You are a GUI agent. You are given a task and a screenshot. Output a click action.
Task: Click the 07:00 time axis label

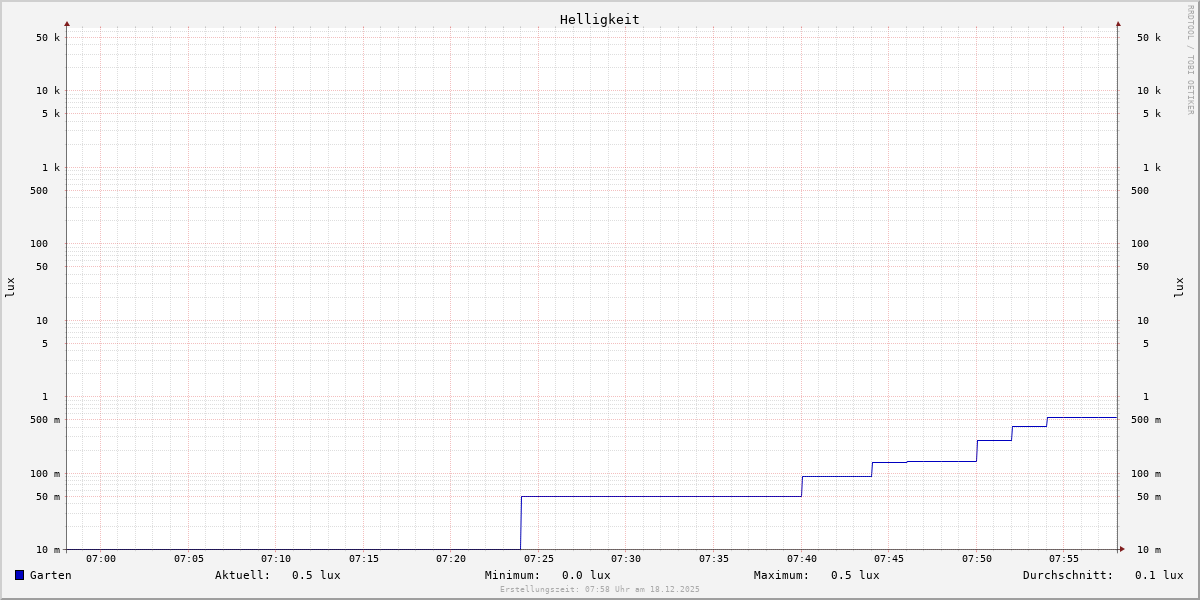tap(101, 559)
